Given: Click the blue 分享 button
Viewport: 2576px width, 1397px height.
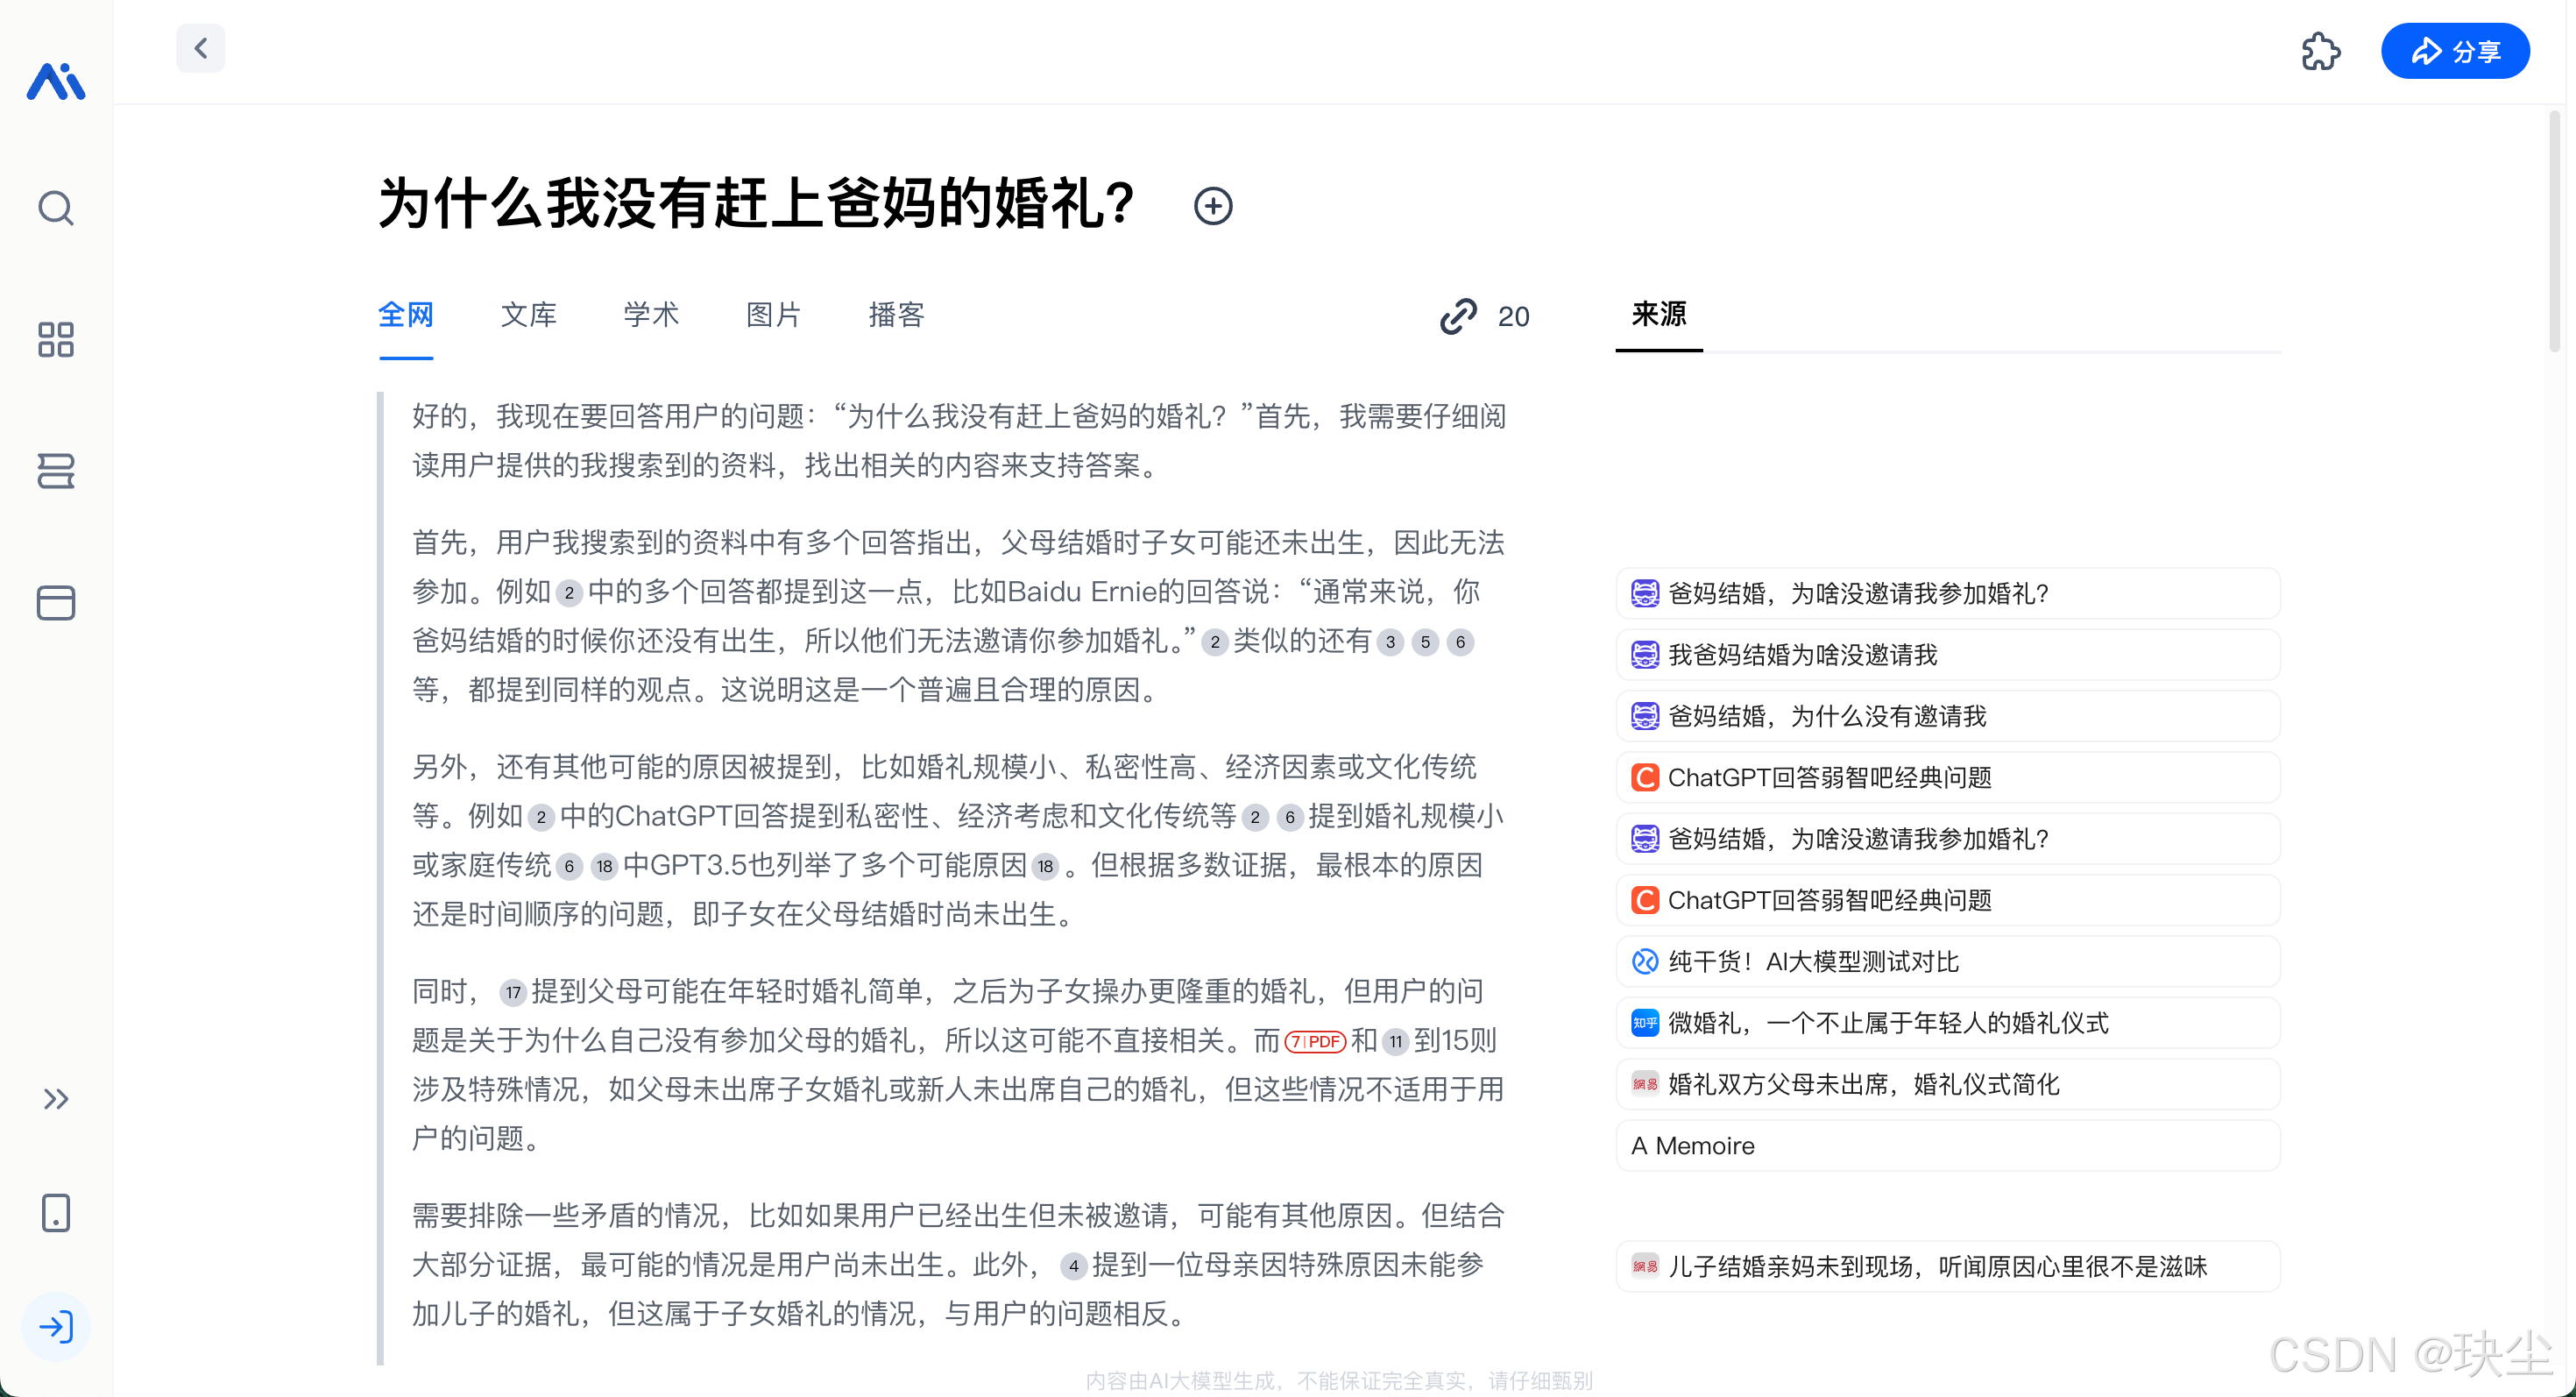Looking at the screenshot, I should tap(2455, 51).
